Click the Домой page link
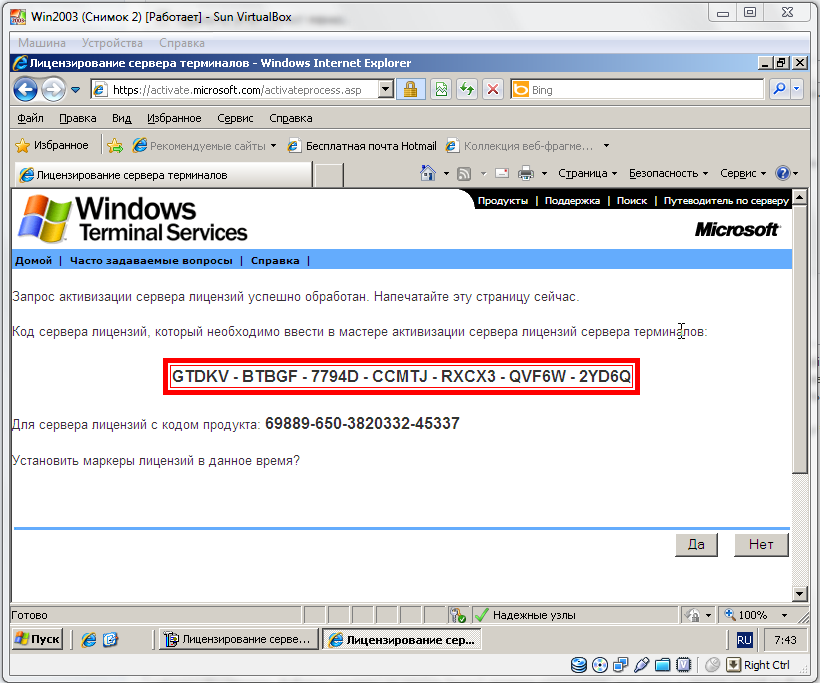 coord(33,260)
